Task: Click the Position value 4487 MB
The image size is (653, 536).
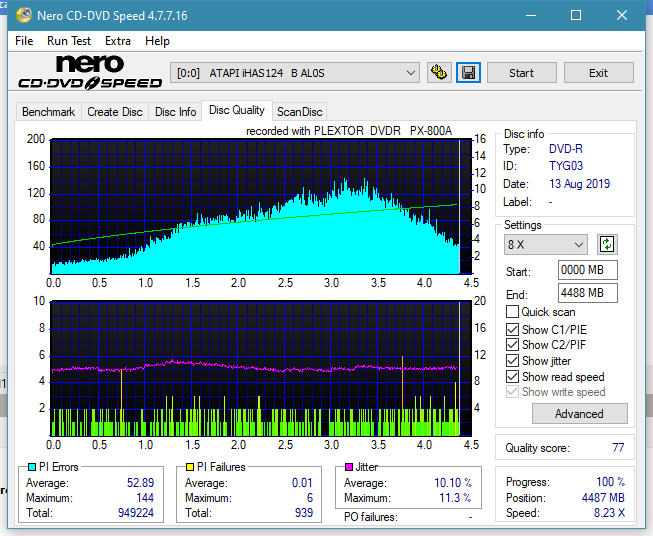Action: tap(603, 498)
